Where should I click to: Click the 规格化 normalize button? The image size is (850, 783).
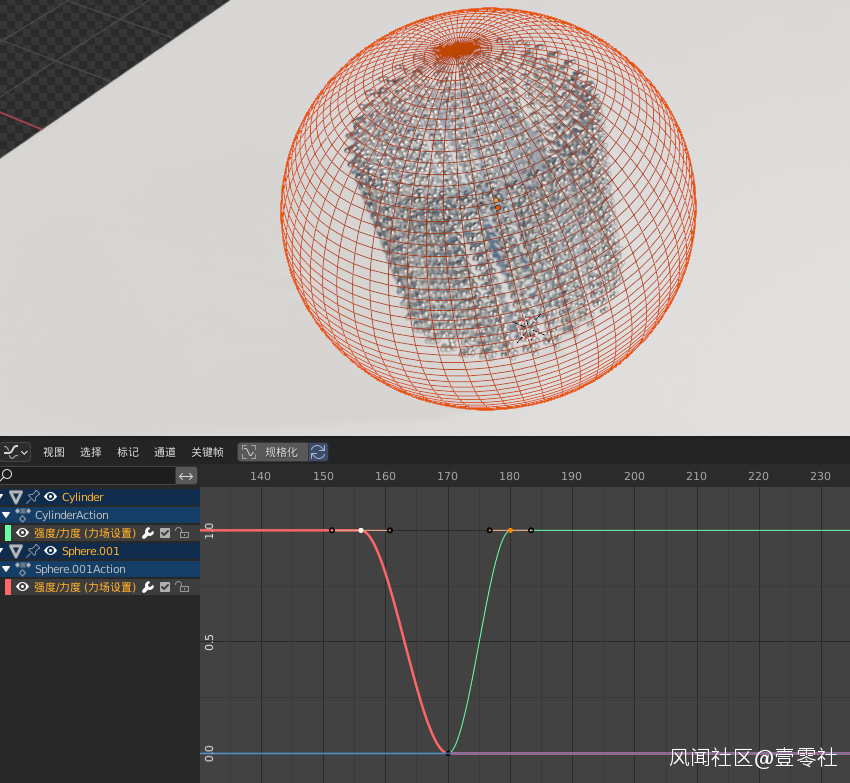pyautogui.click(x=273, y=452)
